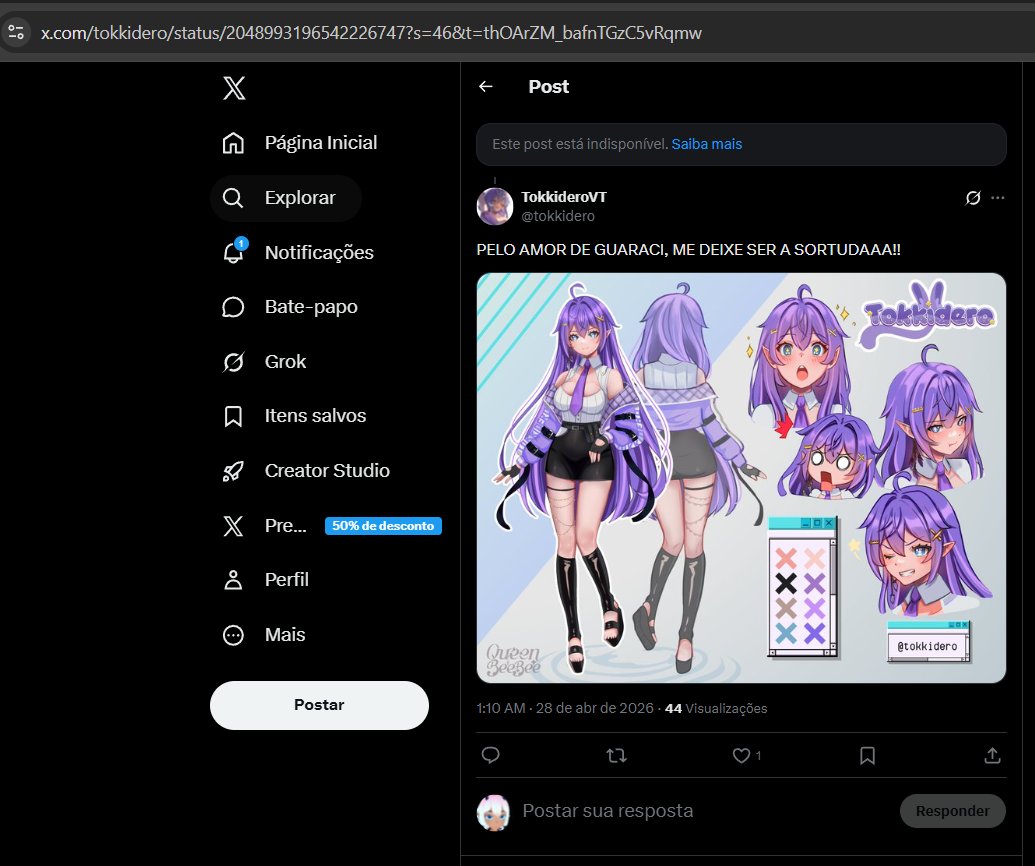Viewport: 1035px width, 866px height.
Task: Click the repost icon
Action: 617,755
